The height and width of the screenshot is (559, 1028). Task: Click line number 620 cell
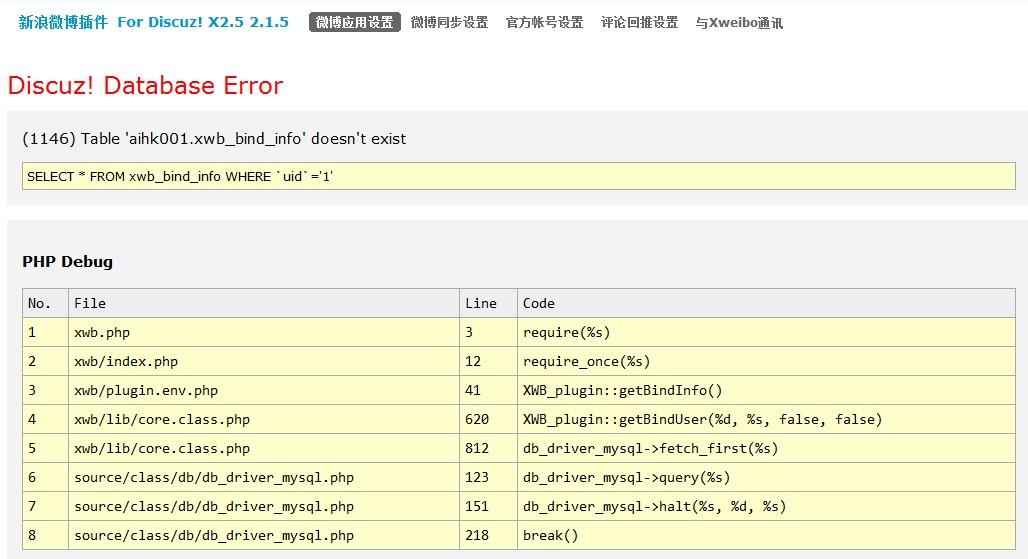(x=488, y=419)
